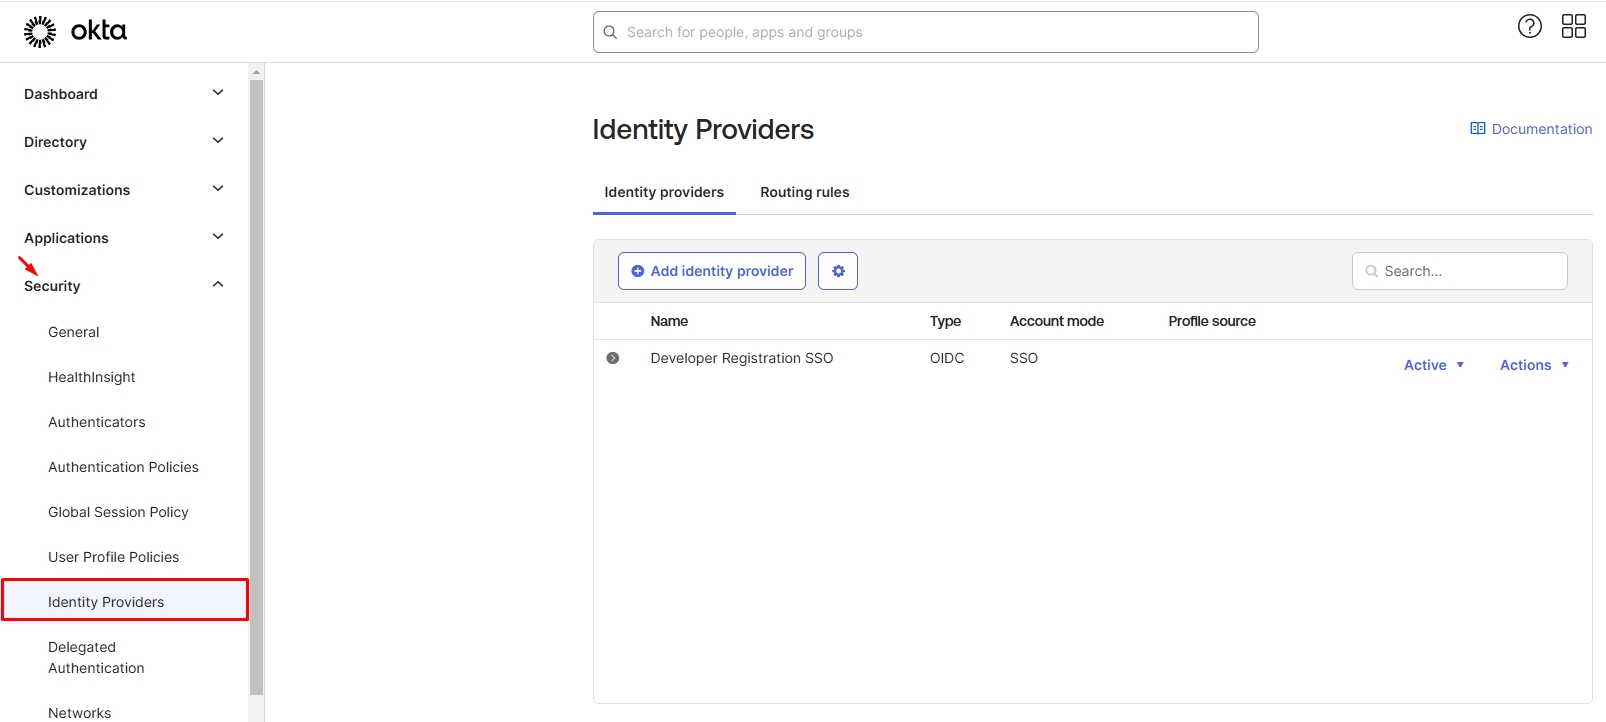Open the Documentation link
The width and height of the screenshot is (1606, 722).
[1541, 129]
